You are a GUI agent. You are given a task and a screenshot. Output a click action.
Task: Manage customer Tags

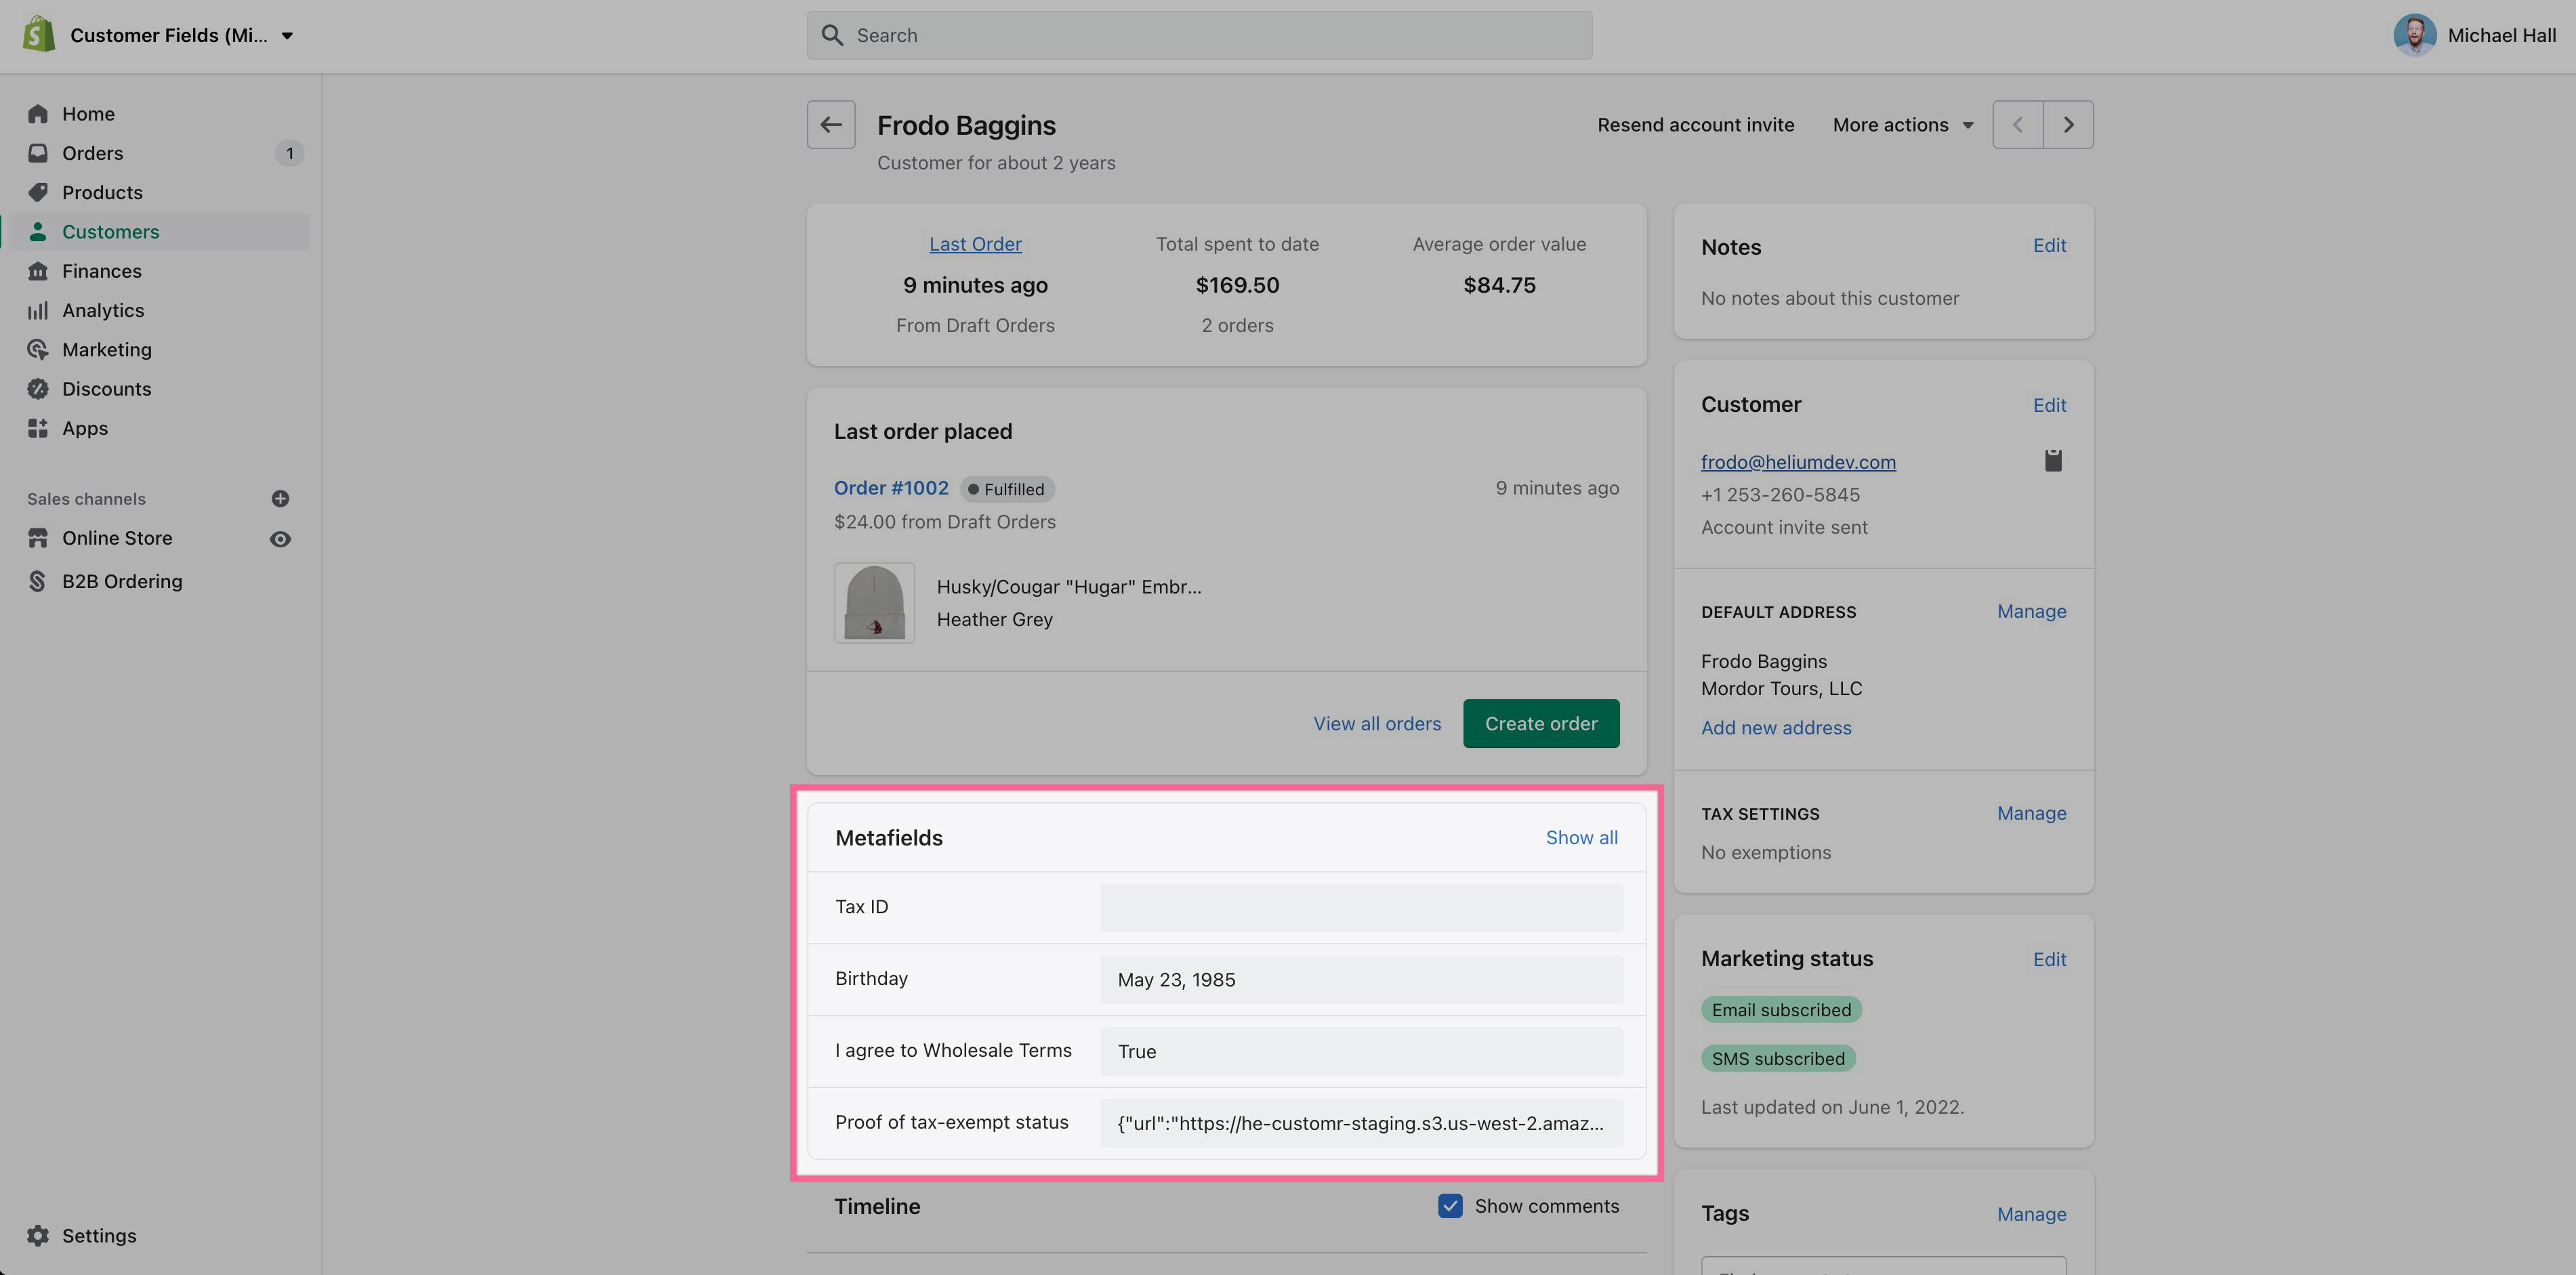click(x=2031, y=1214)
